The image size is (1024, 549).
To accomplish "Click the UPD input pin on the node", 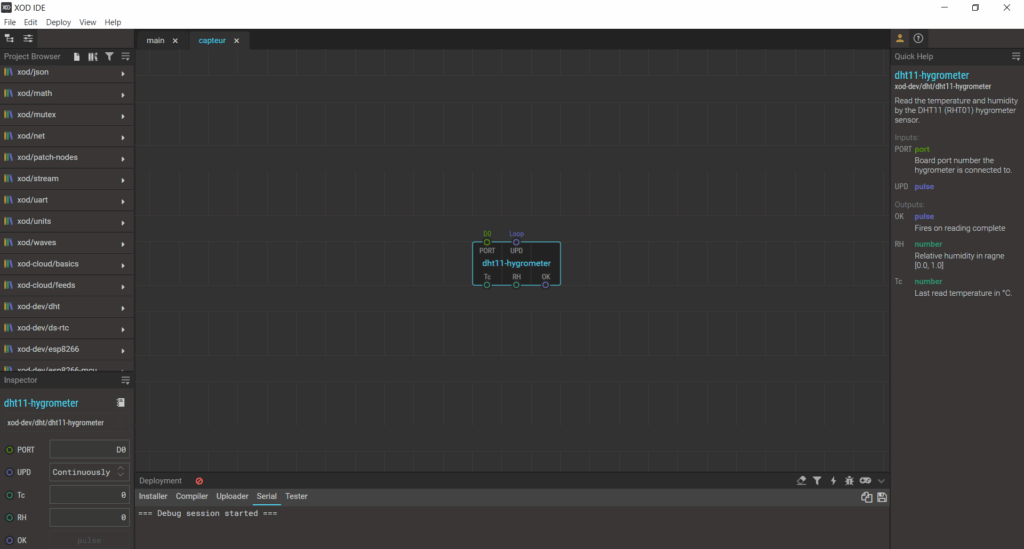I will point(516,242).
